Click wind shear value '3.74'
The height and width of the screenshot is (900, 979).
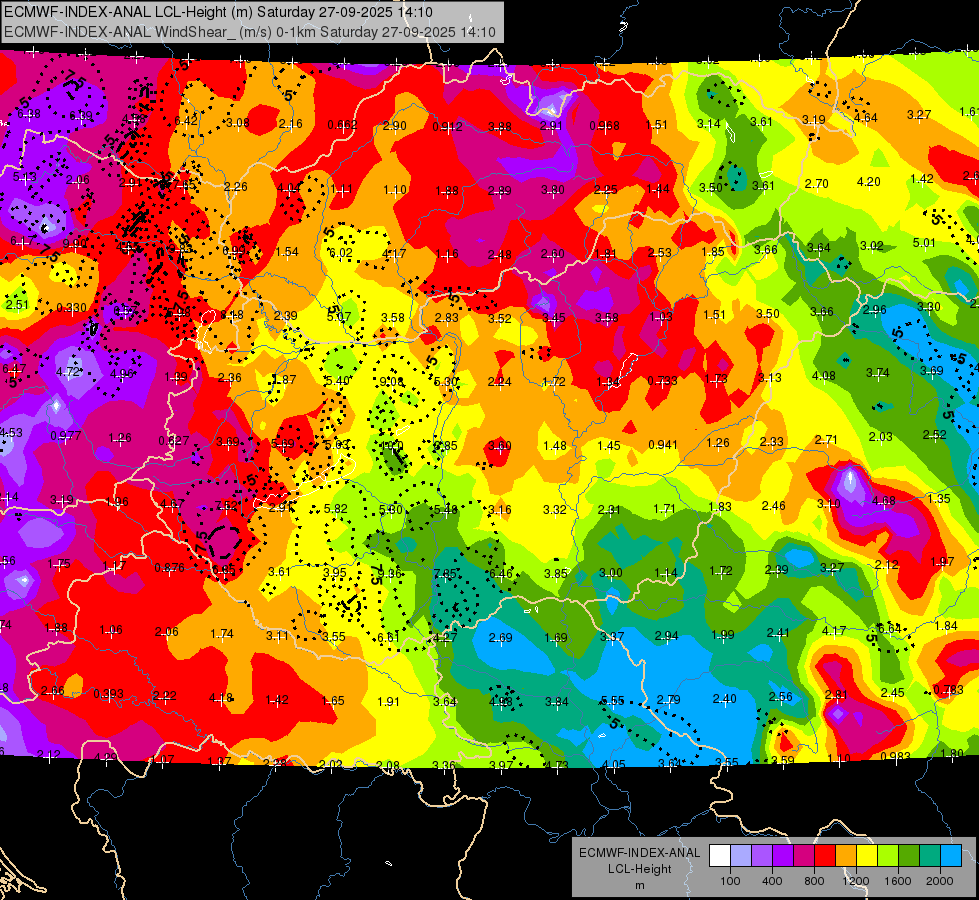[877, 372]
